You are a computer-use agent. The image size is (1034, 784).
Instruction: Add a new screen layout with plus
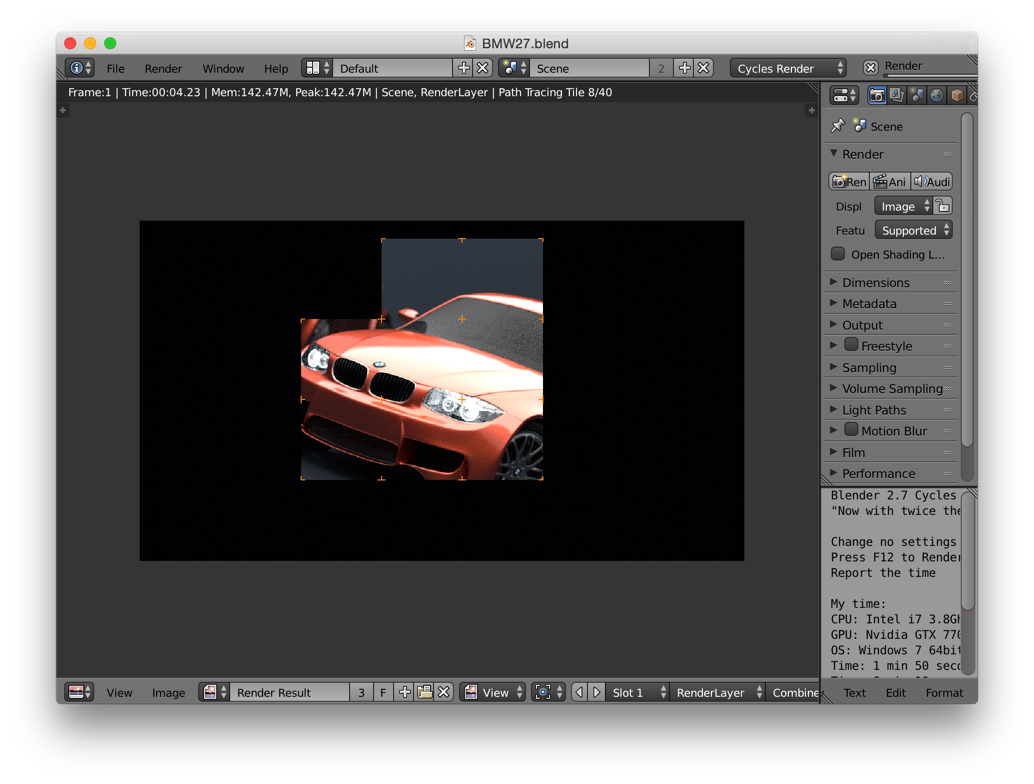[464, 68]
